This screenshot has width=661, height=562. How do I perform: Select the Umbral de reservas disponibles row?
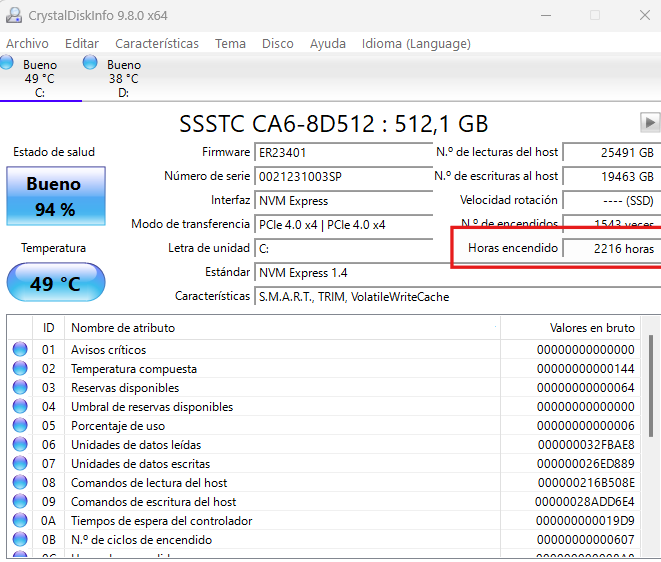tap(324, 406)
